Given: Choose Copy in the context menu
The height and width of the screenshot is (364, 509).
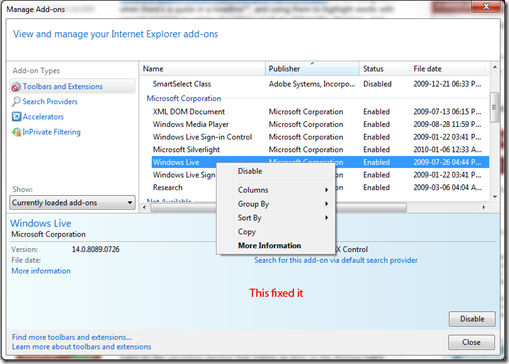Looking at the screenshot, I should 276,232.
